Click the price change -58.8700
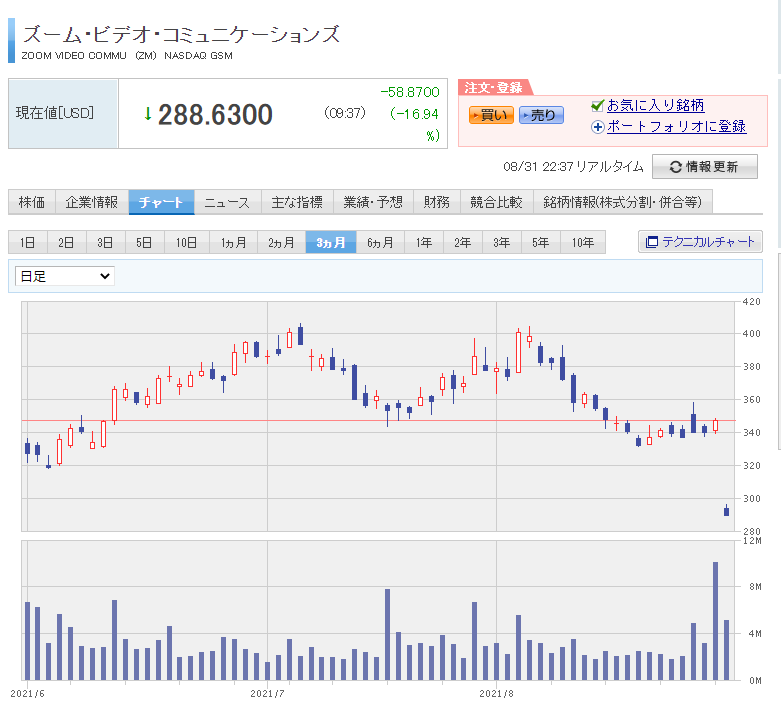Screen dimensions: 781x704 (x=410, y=92)
